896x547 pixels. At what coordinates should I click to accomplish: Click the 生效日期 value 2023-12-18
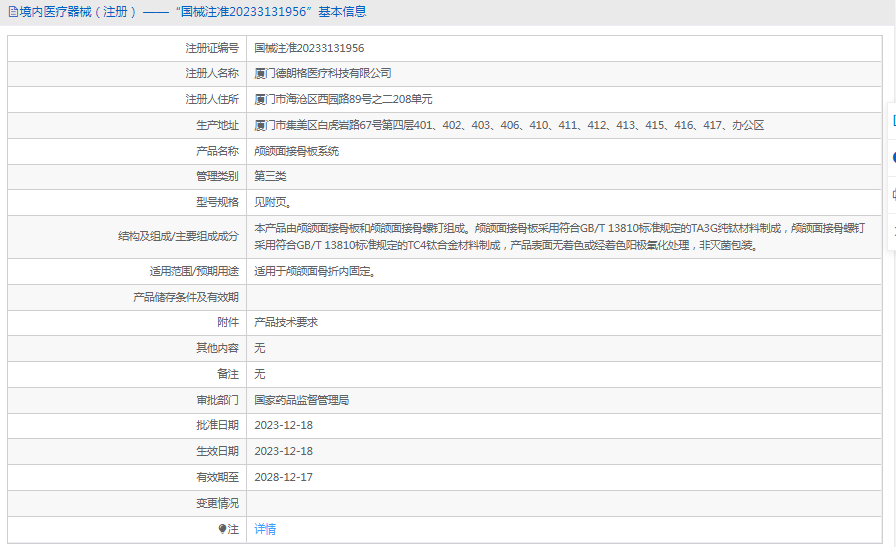point(283,452)
